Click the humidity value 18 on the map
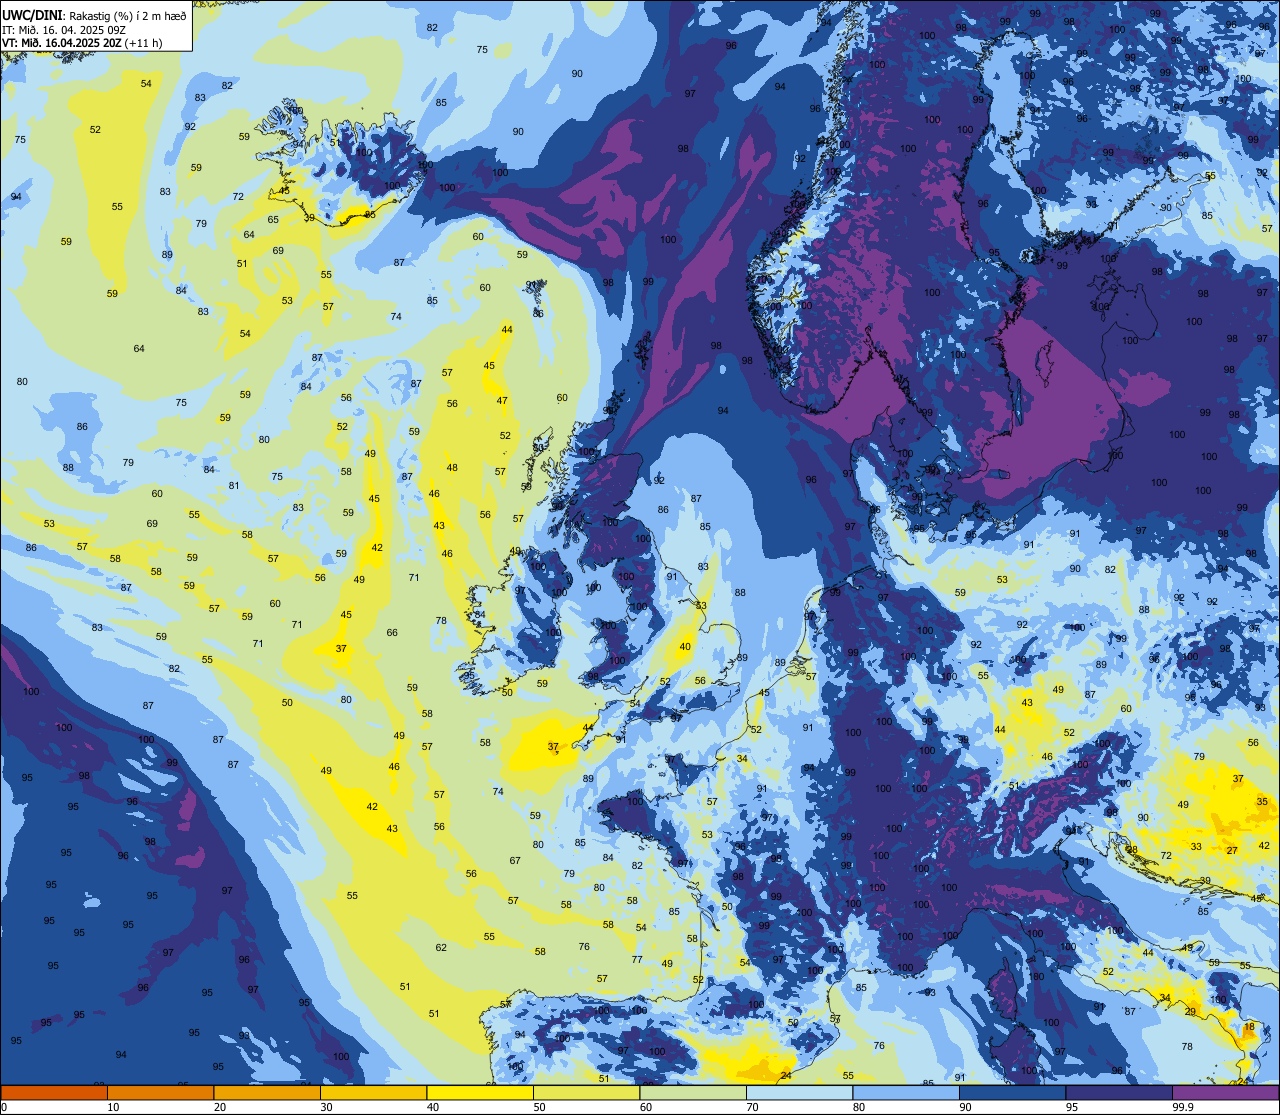The image size is (1280, 1115). [1249, 1027]
